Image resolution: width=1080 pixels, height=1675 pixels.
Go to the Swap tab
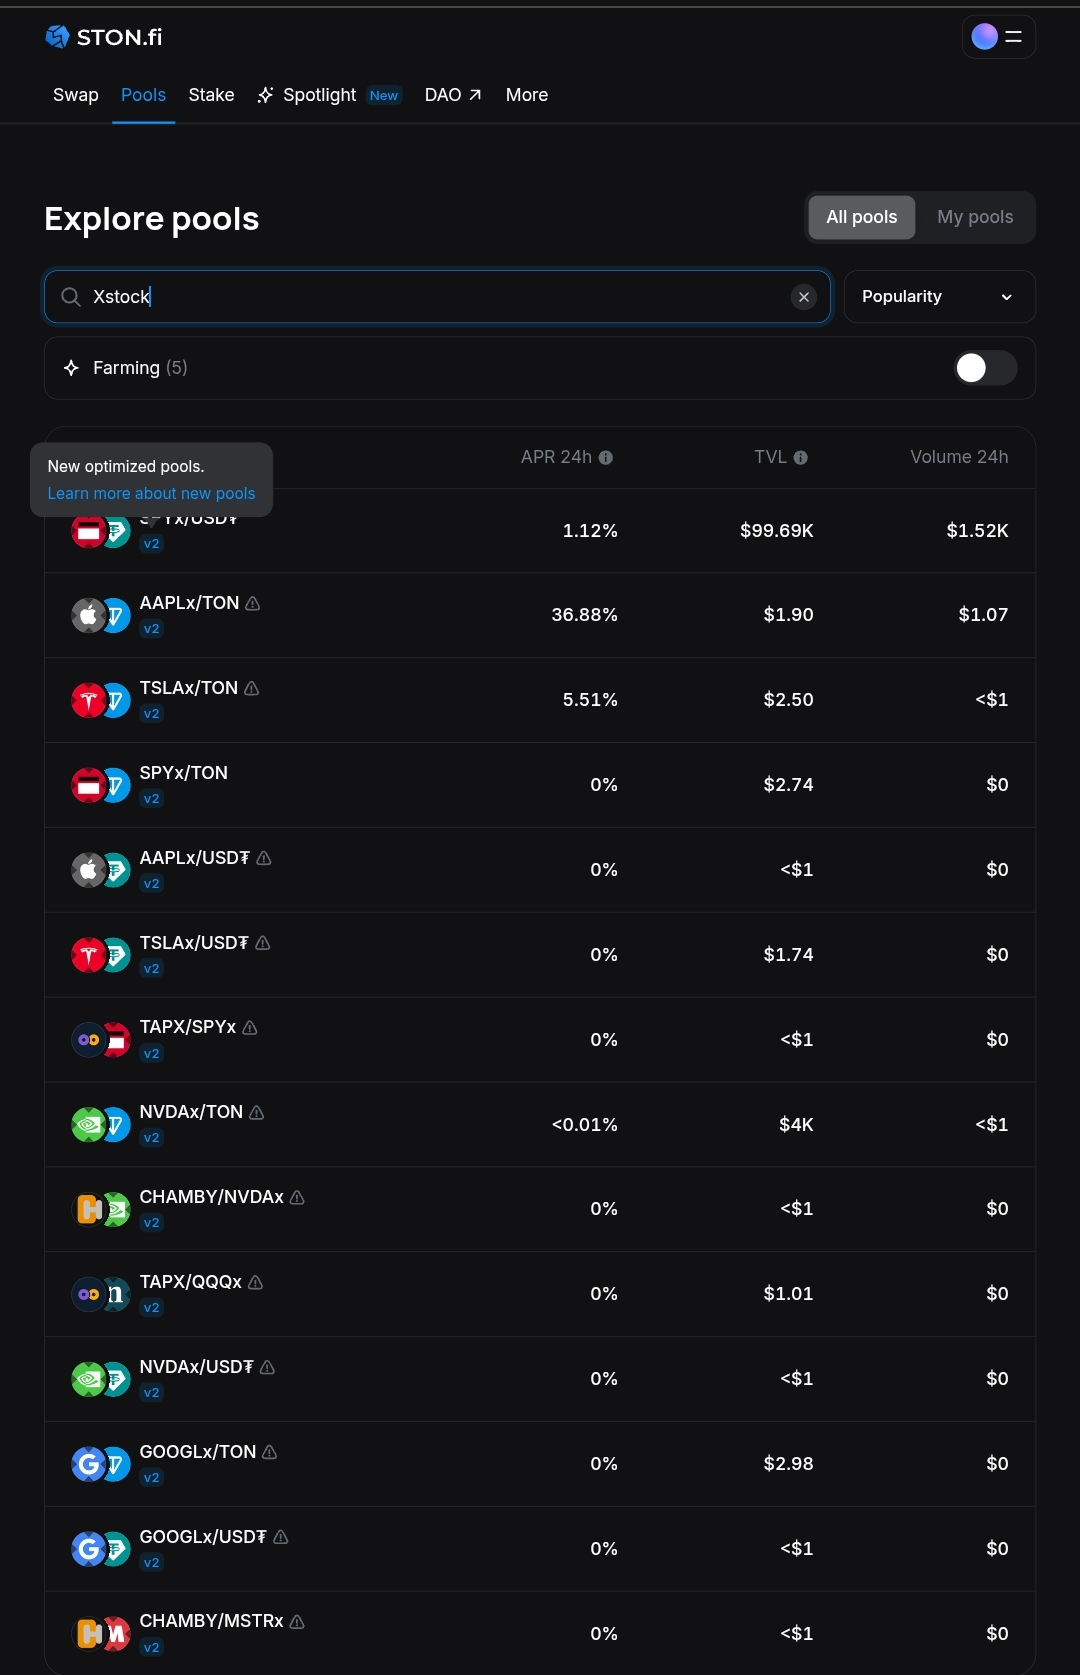coord(76,95)
